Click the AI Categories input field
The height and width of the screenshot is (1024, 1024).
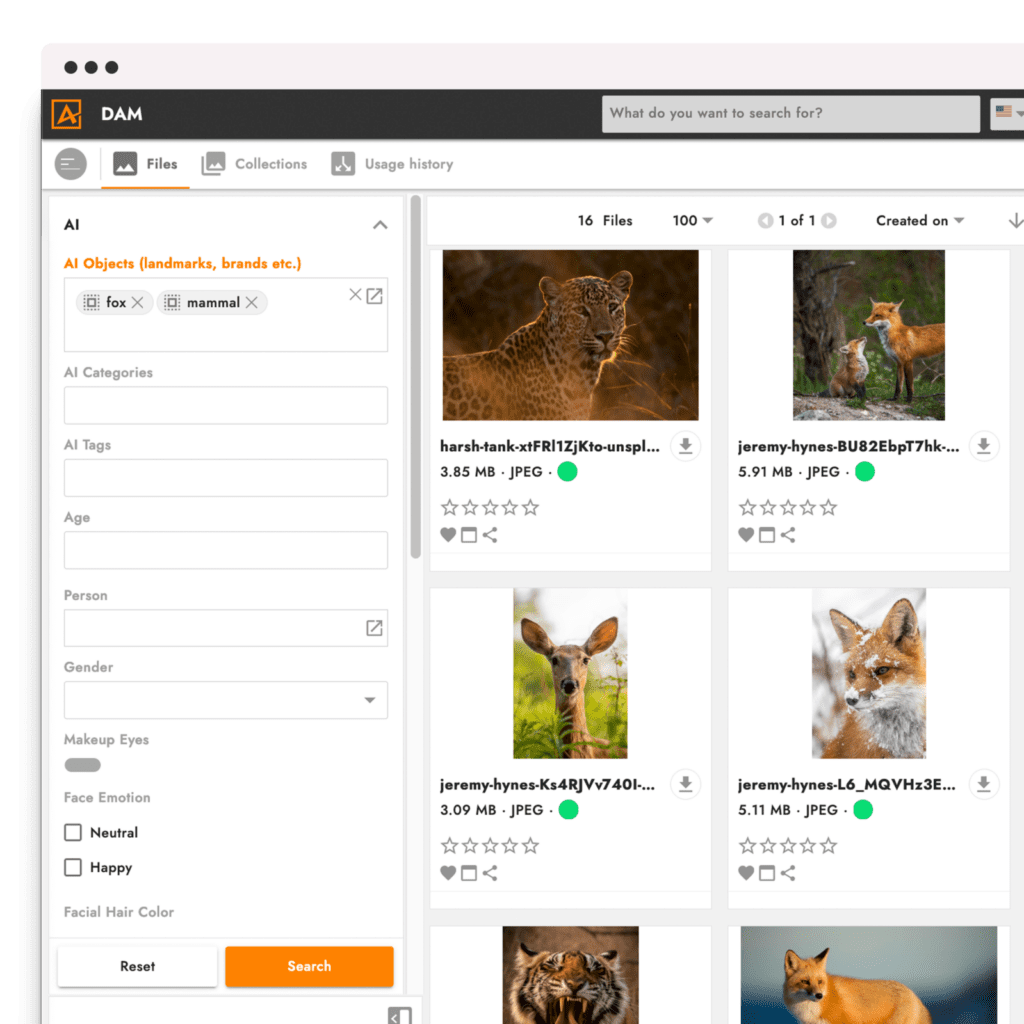coord(226,406)
